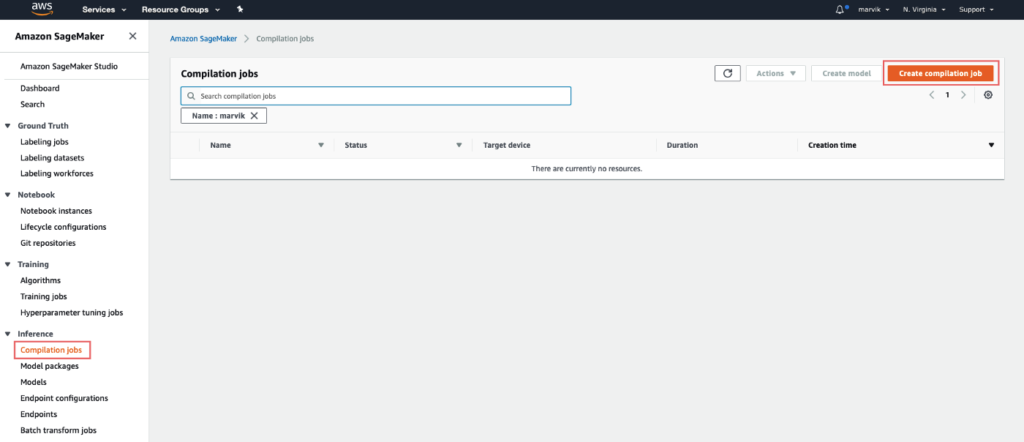Open Labeling datasets
The image size is (1024, 442).
(52, 158)
